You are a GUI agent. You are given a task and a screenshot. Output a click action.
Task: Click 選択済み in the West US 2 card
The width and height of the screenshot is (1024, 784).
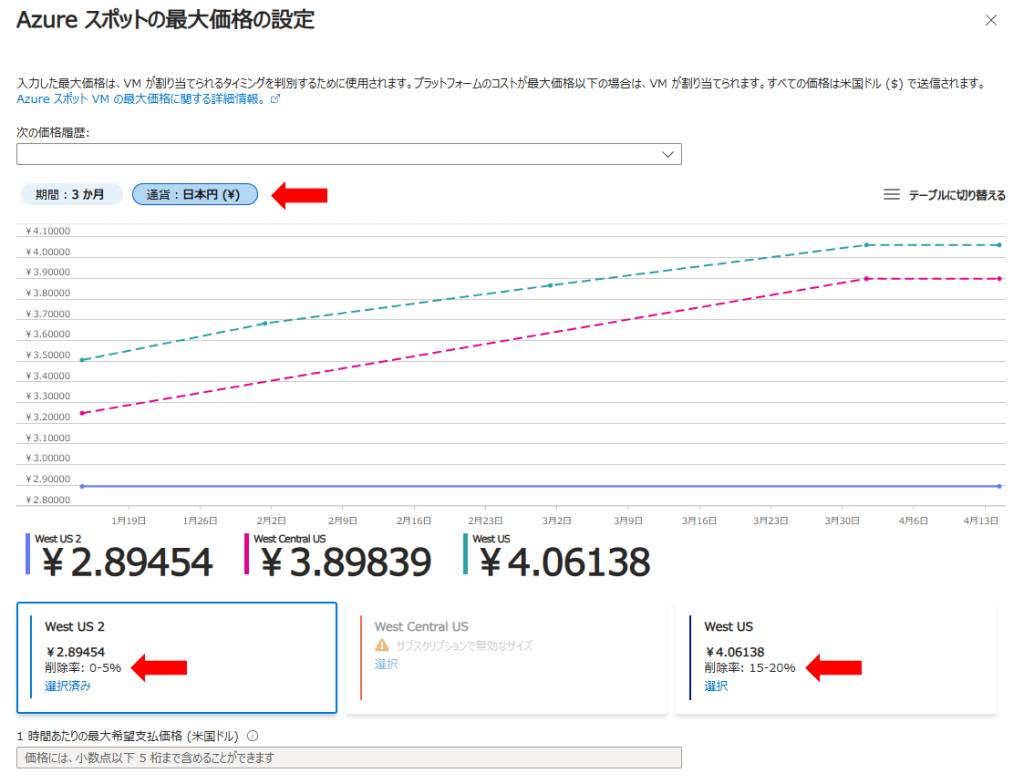click(x=68, y=686)
